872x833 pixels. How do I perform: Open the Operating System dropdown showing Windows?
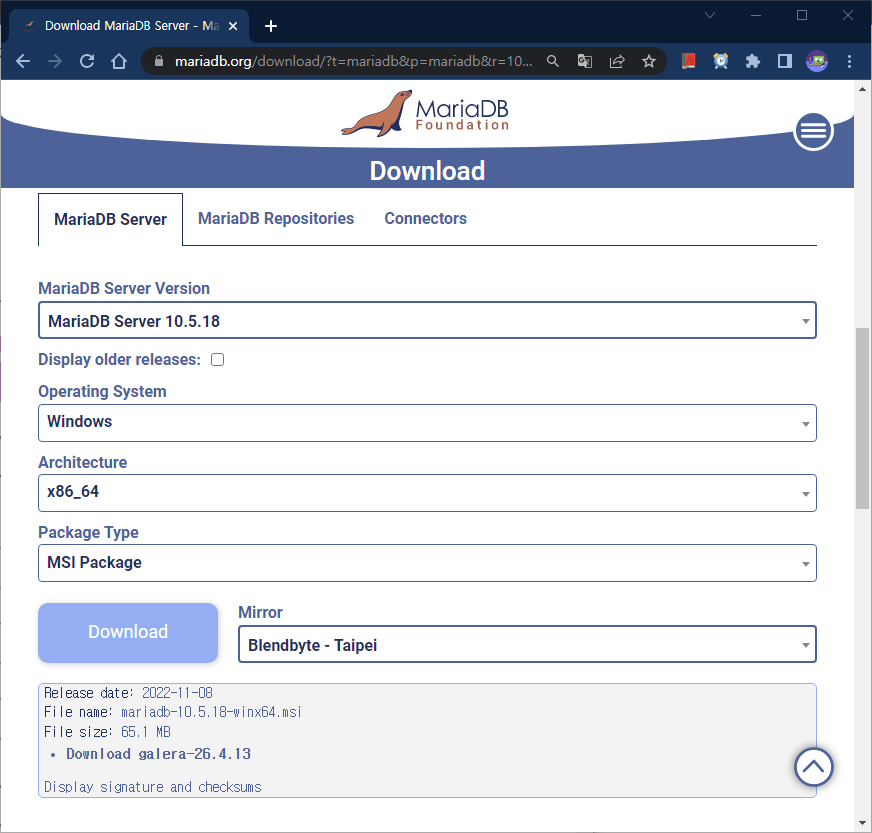coord(427,423)
